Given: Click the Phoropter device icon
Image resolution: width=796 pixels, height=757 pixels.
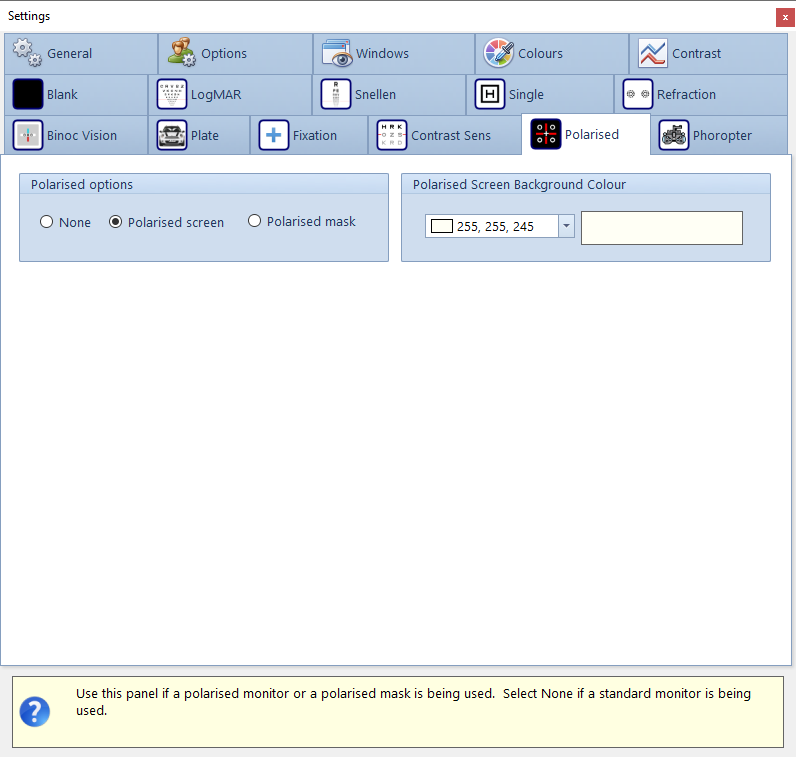Looking at the screenshot, I should [674, 135].
